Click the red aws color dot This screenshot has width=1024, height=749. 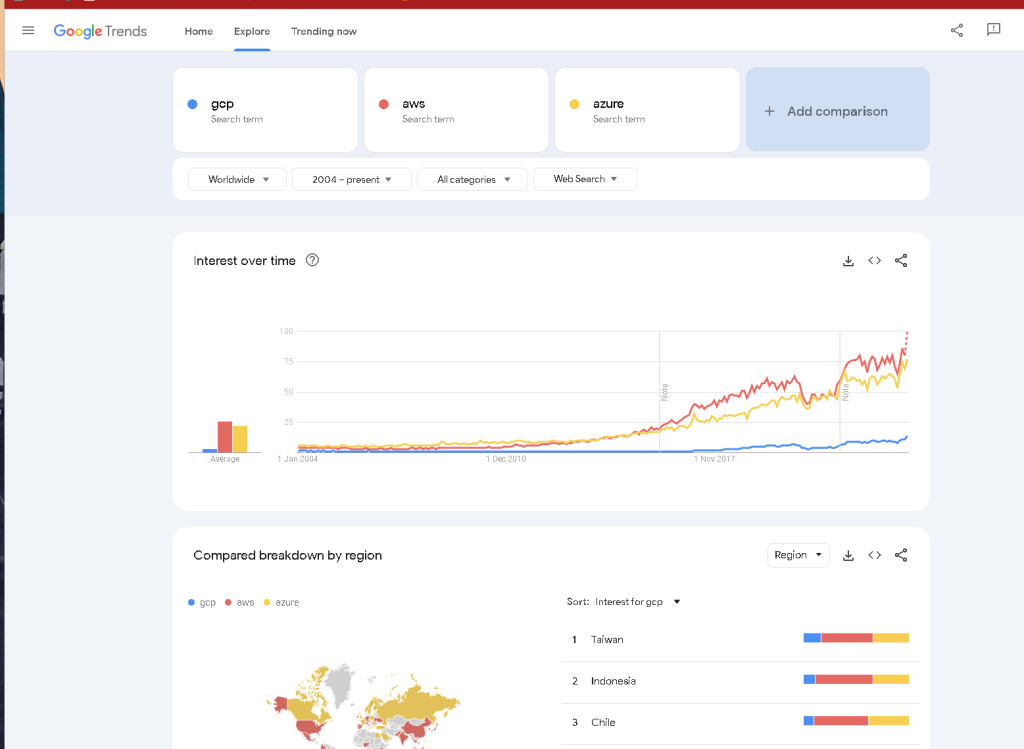click(384, 104)
